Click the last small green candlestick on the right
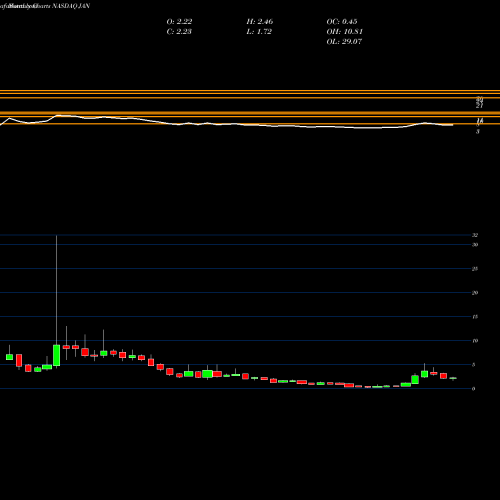 pyautogui.click(x=453, y=378)
